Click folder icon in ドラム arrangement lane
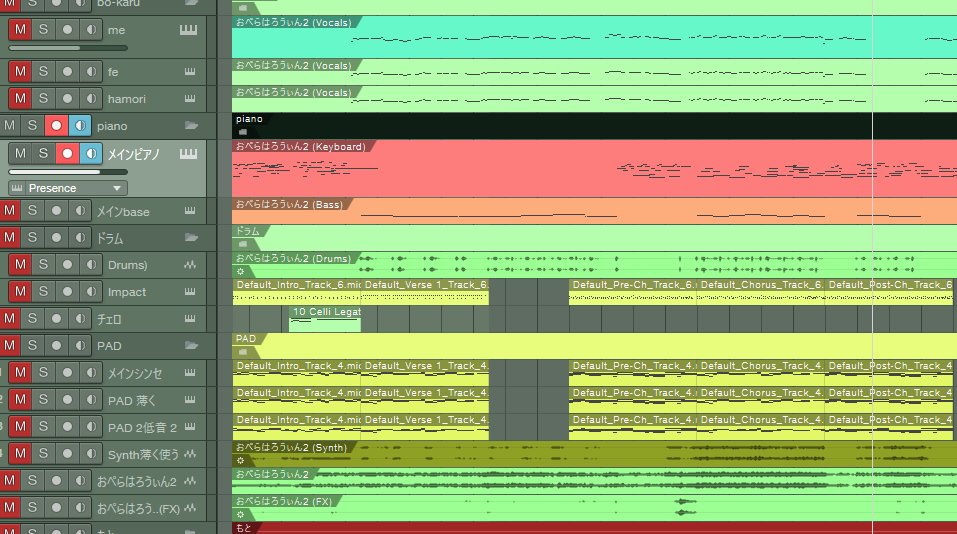 coord(243,244)
